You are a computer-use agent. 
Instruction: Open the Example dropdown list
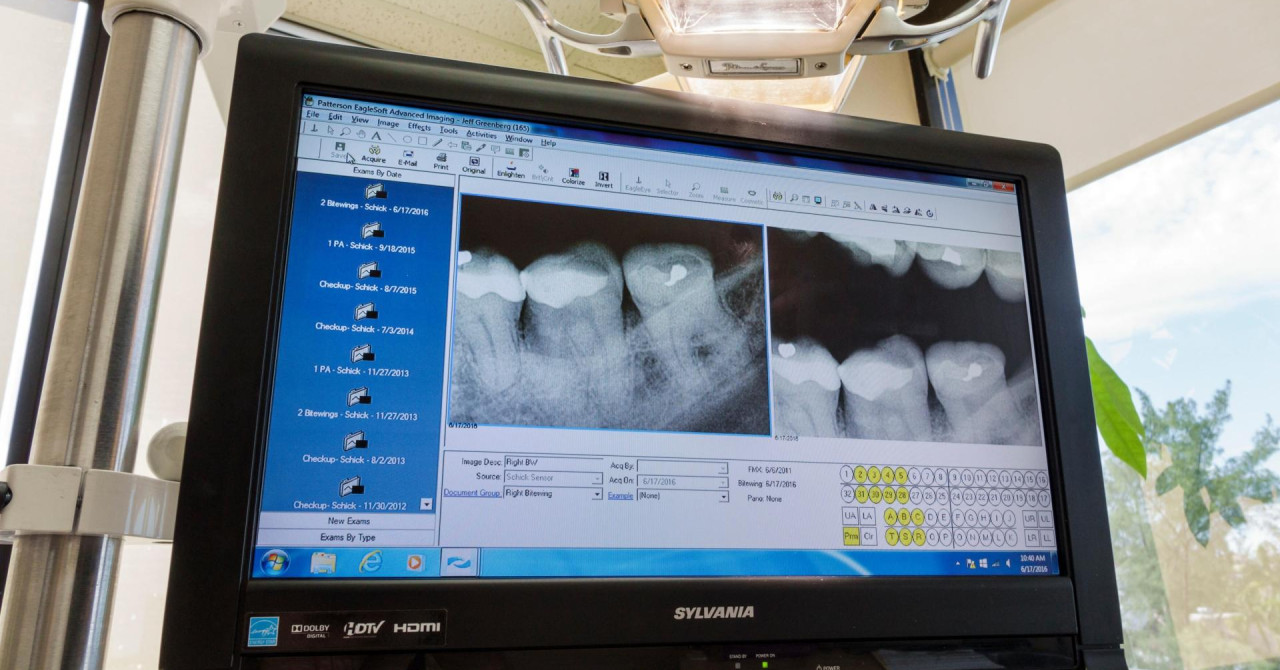tap(723, 496)
